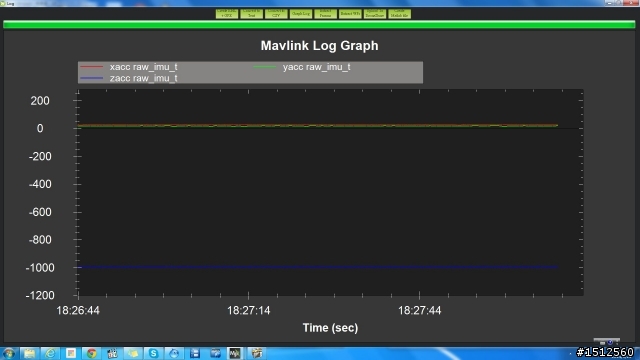Click the Convert to Text button
This screenshot has height=360, width=640.
[x=251, y=14]
